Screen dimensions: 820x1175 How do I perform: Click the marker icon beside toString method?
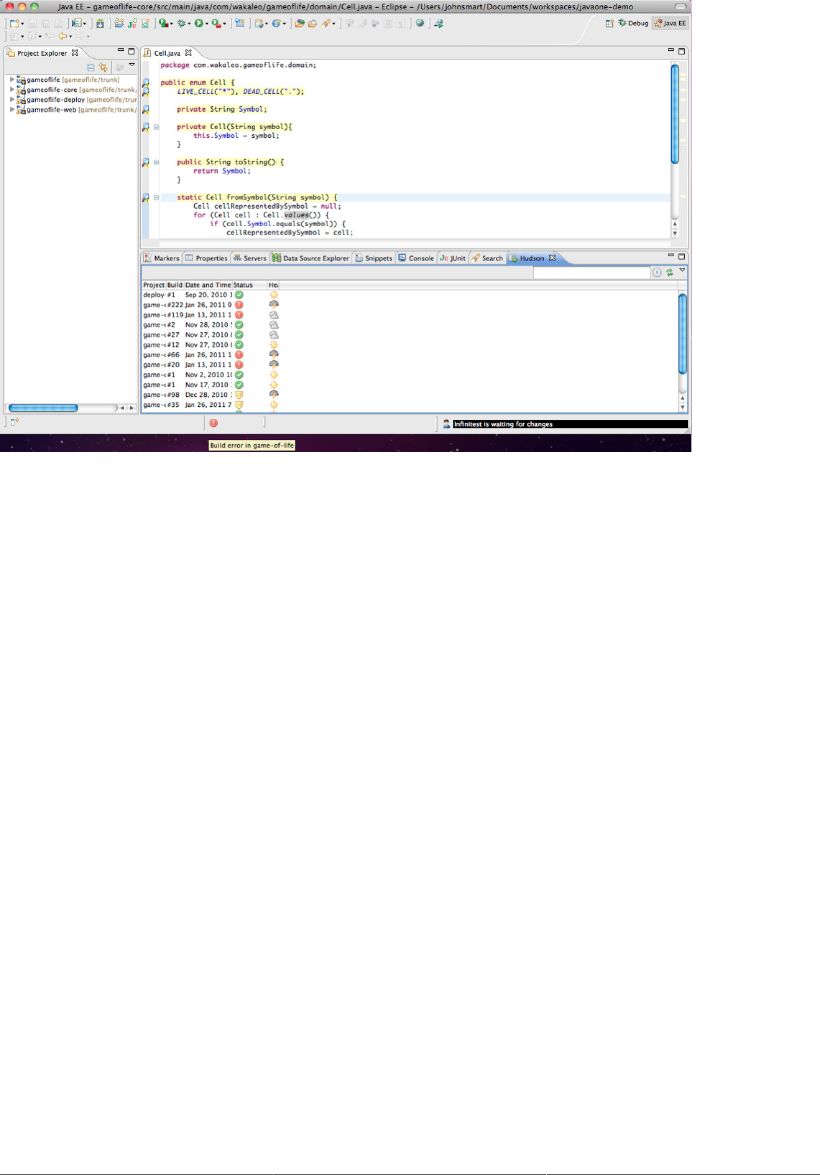145,162
